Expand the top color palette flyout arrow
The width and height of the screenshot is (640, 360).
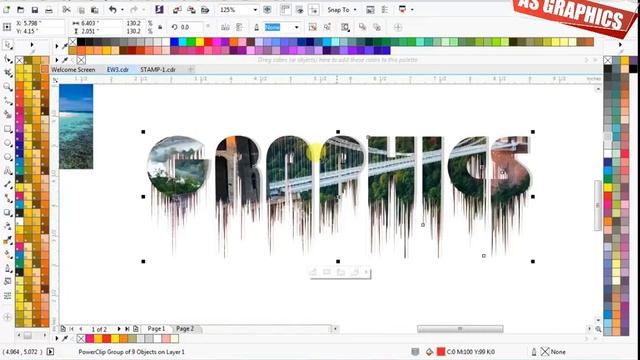[57, 46]
